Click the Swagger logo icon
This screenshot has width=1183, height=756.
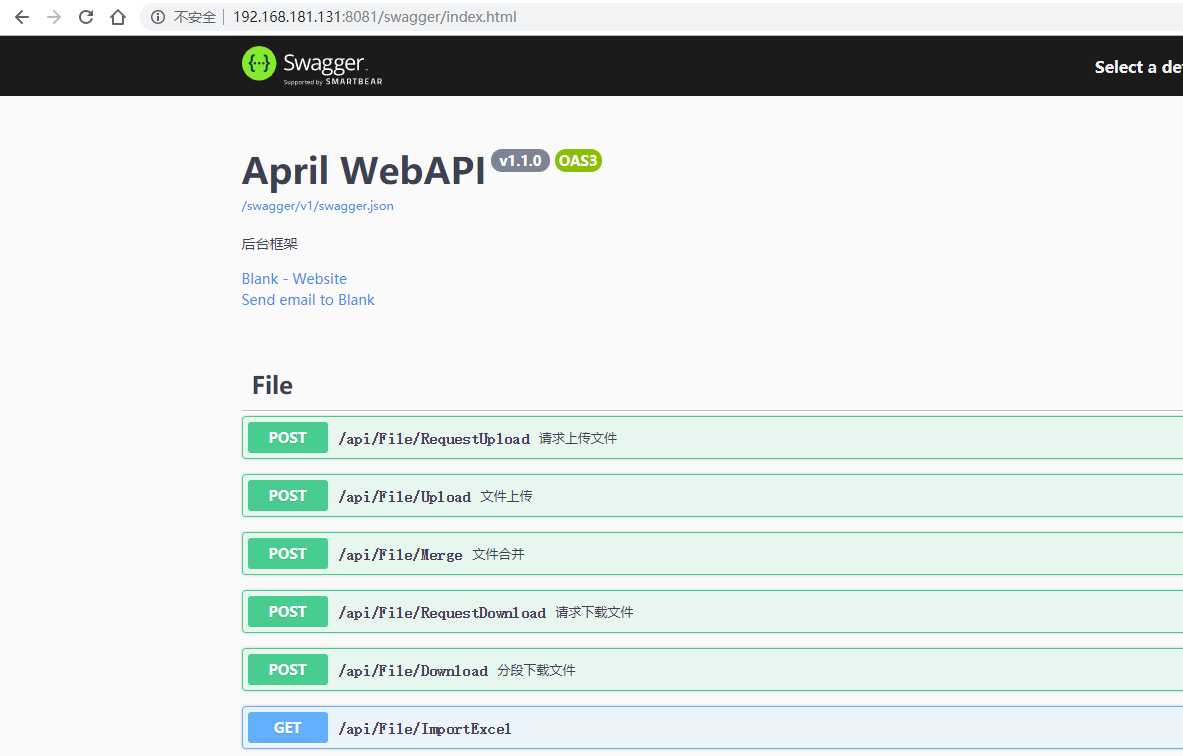259,63
